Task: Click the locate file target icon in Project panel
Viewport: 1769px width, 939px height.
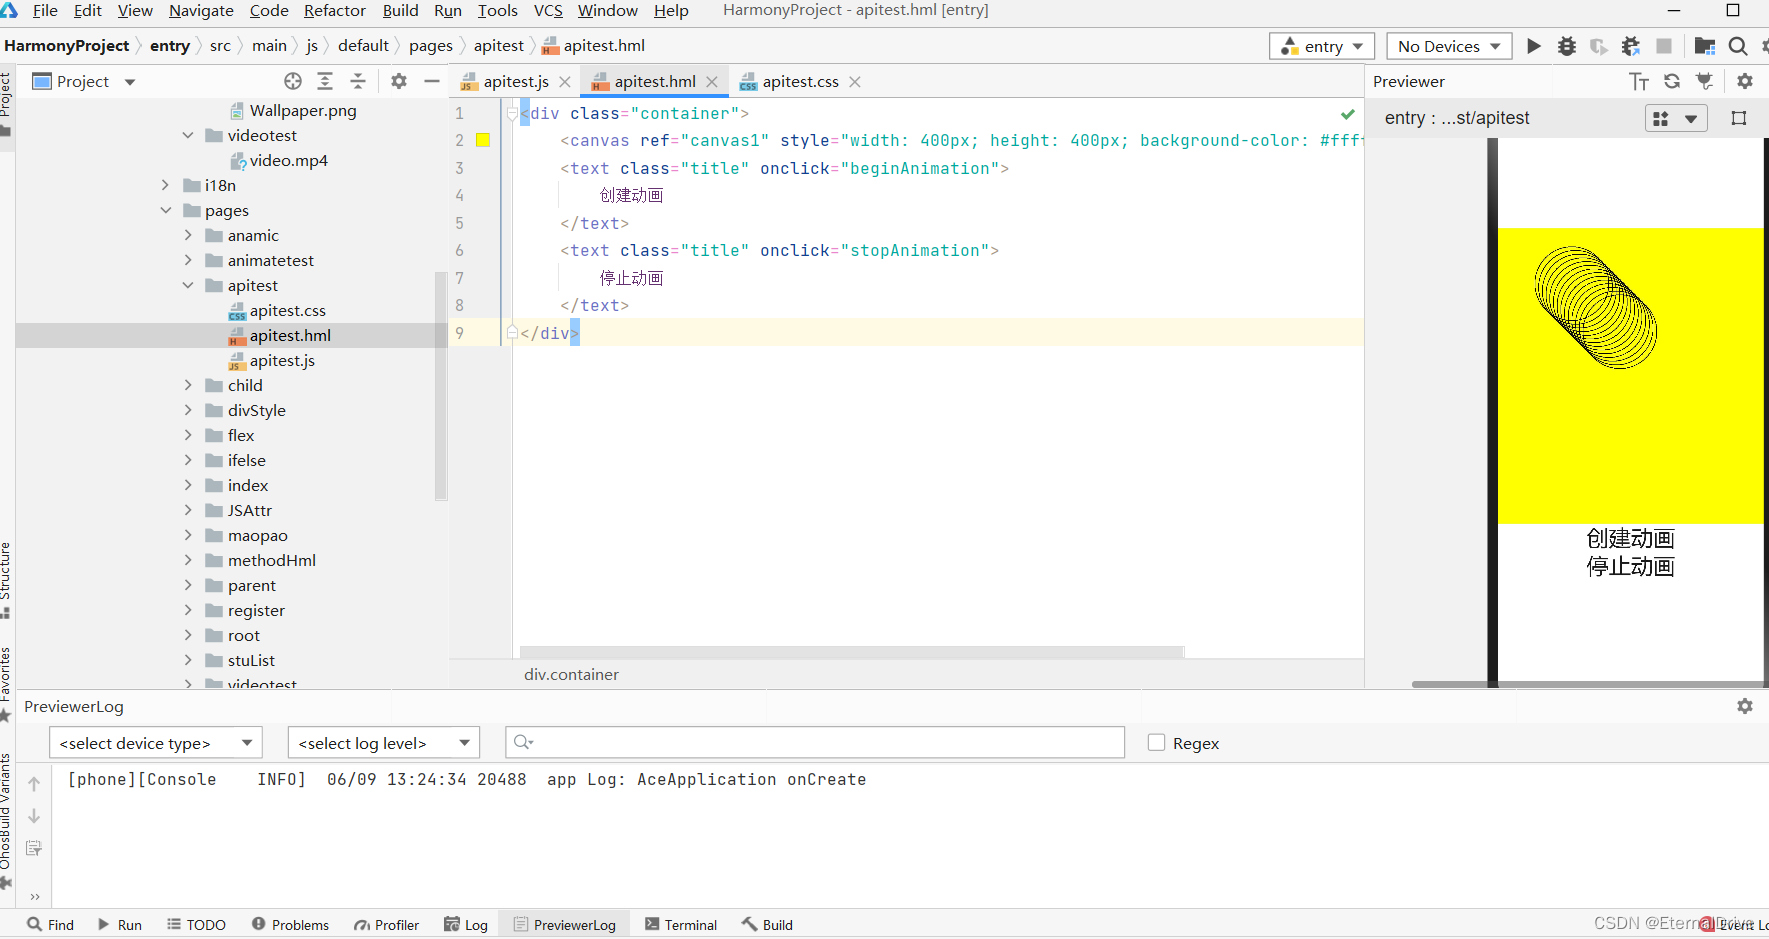Action: tap(293, 81)
